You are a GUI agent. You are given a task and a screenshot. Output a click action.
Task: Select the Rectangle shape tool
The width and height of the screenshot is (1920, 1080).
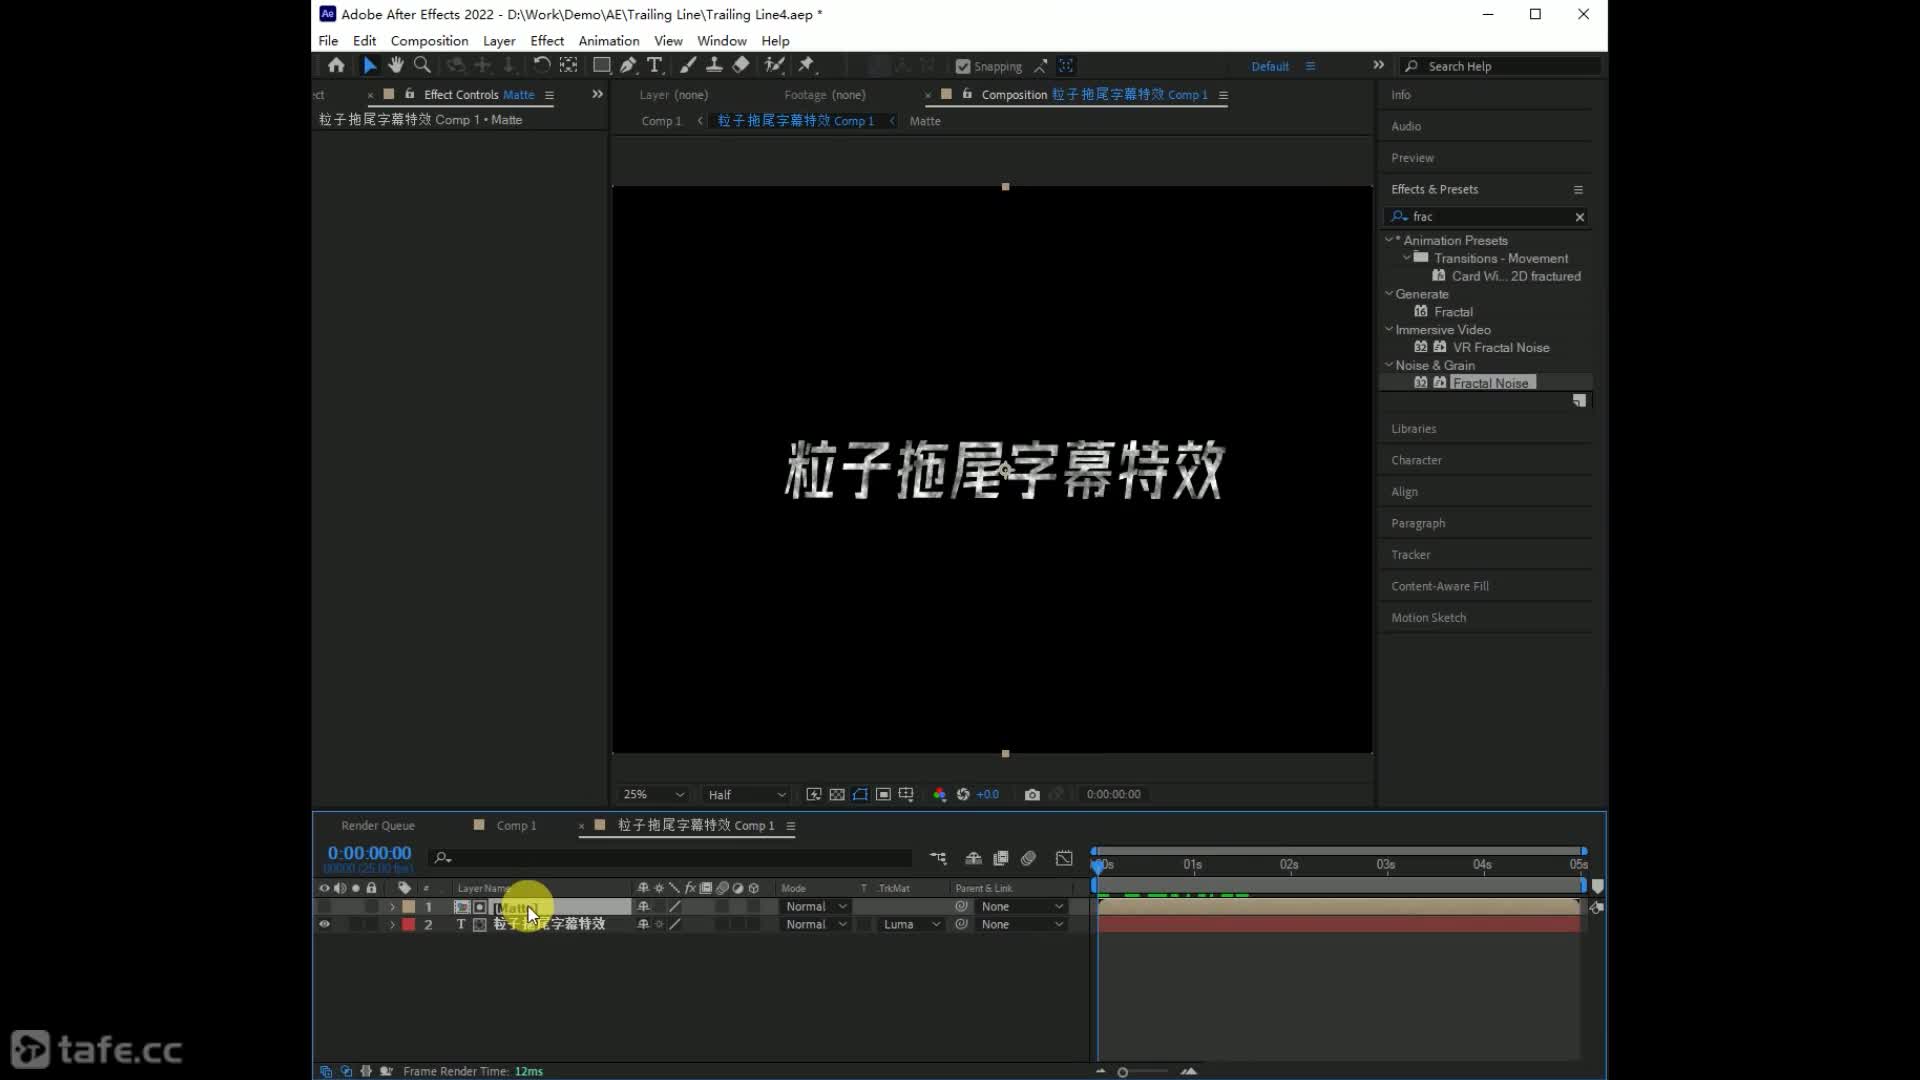(x=601, y=65)
